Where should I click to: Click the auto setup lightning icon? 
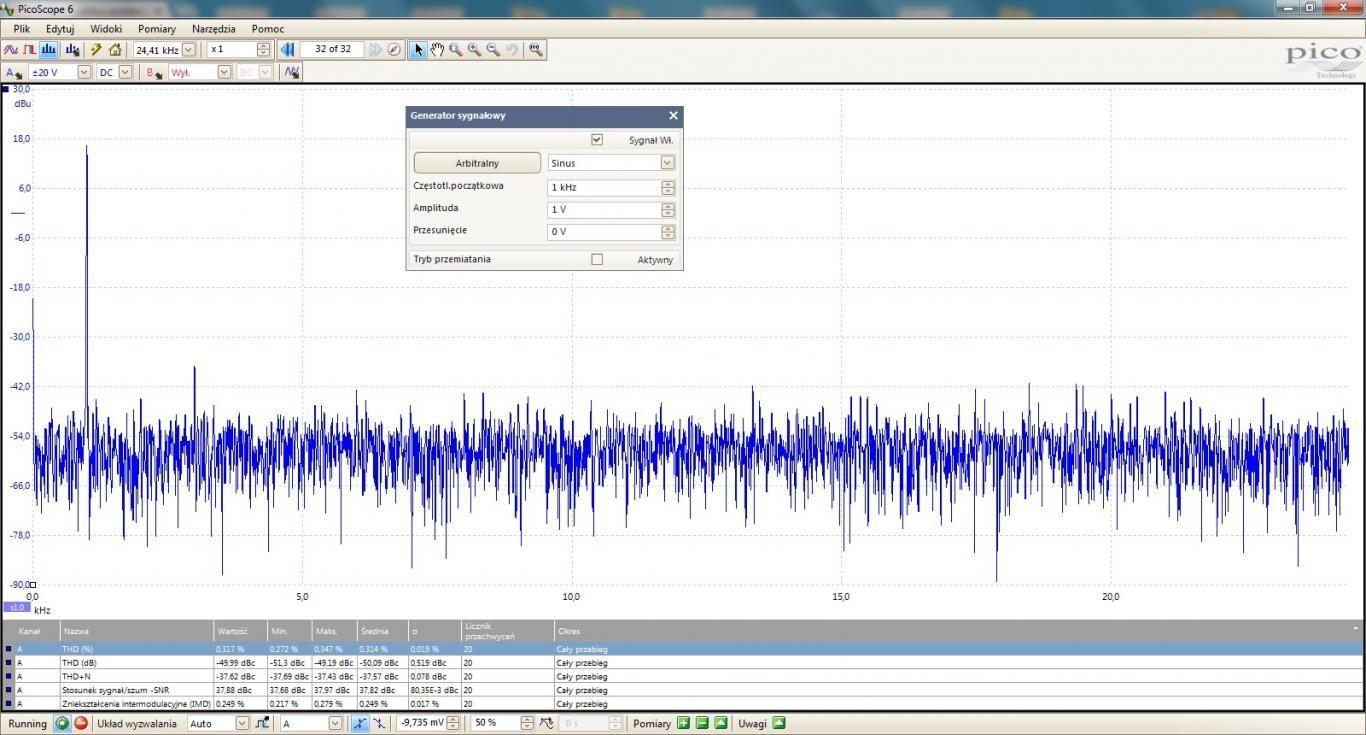96,49
